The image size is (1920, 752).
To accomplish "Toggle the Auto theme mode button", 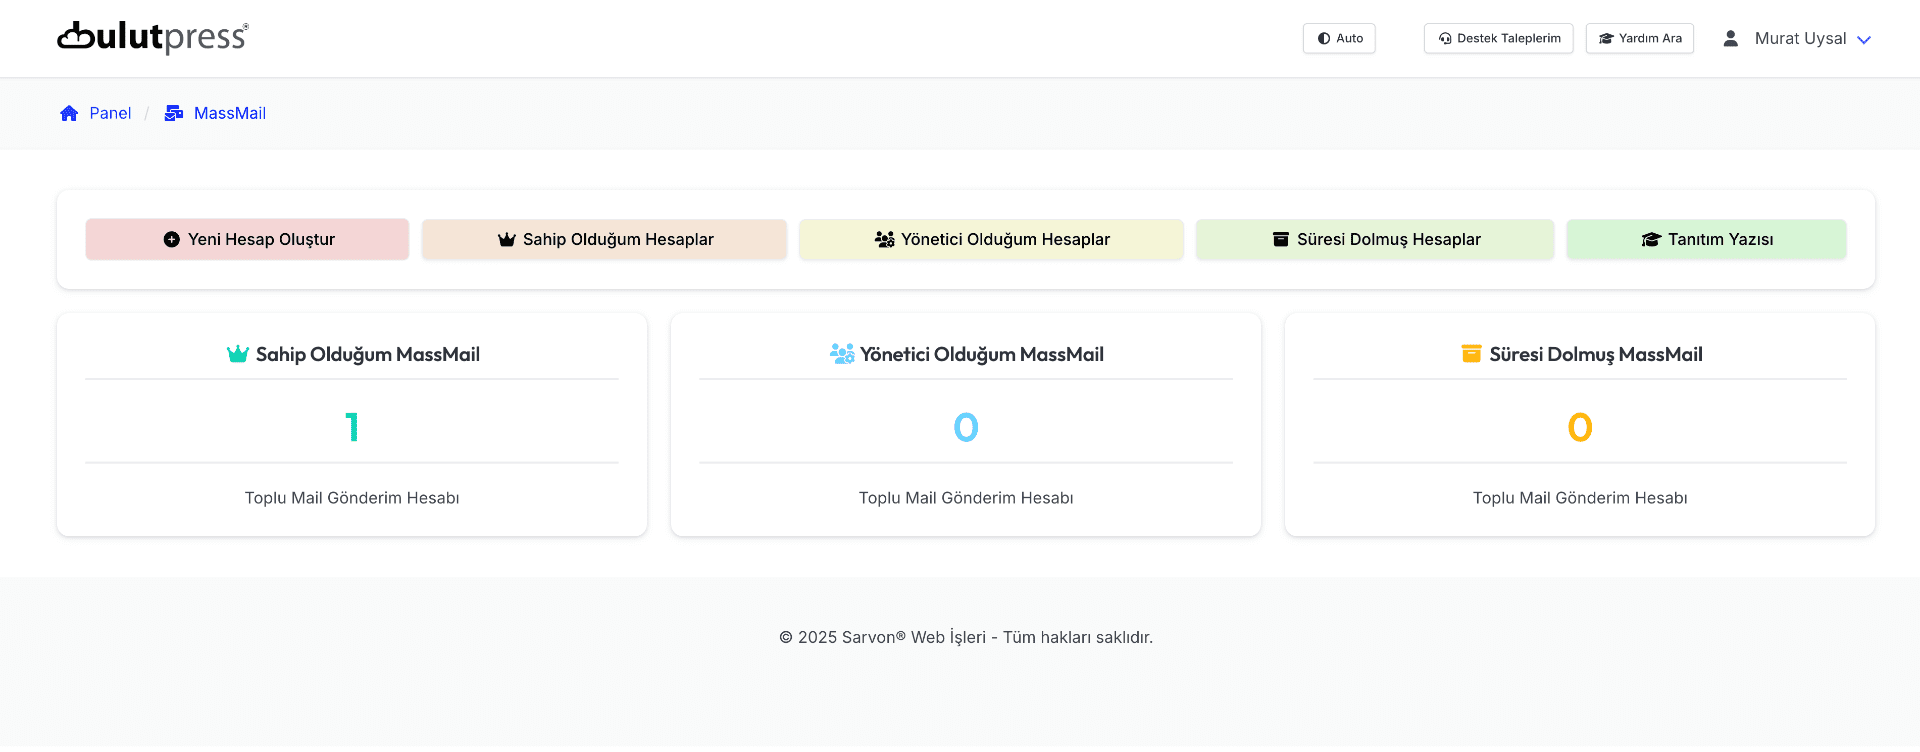I will [x=1339, y=39].
